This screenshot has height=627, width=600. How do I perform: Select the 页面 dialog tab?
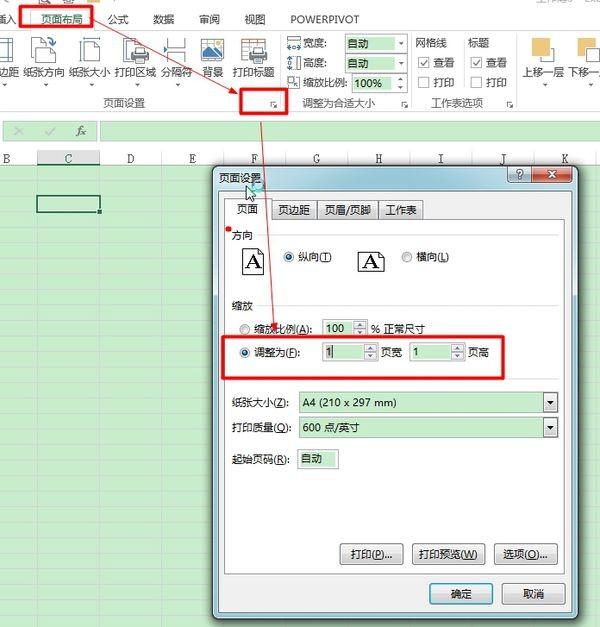pyautogui.click(x=247, y=209)
